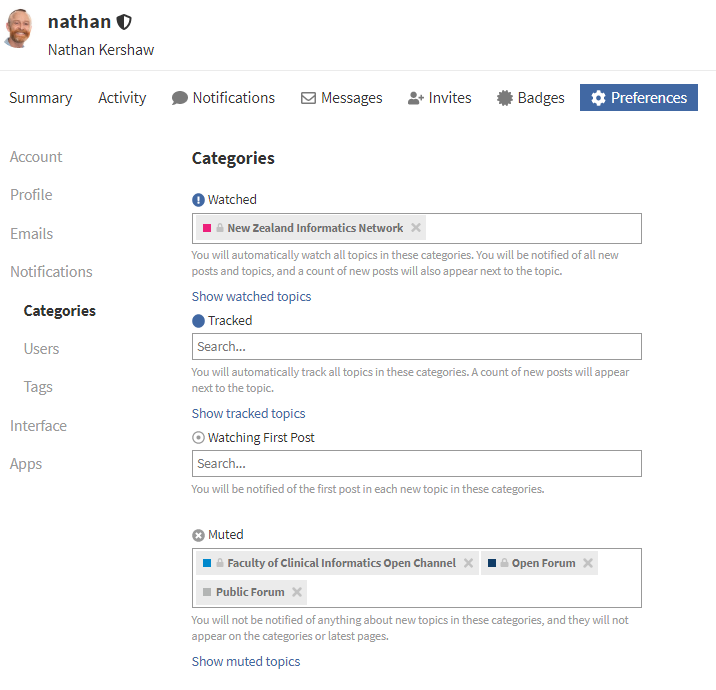Image resolution: width=716 pixels, height=690 pixels.
Task: Go to the Invites tab
Action: (439, 98)
